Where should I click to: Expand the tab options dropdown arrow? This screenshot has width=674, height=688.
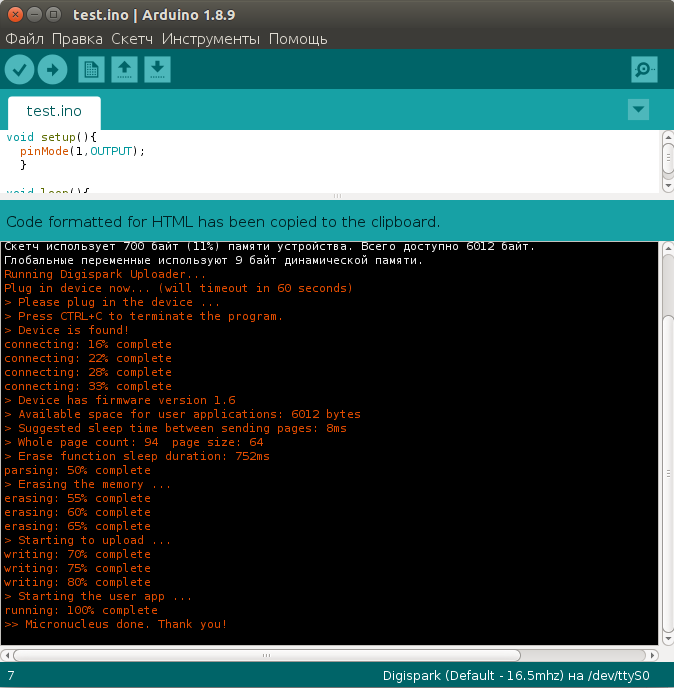pos(638,110)
